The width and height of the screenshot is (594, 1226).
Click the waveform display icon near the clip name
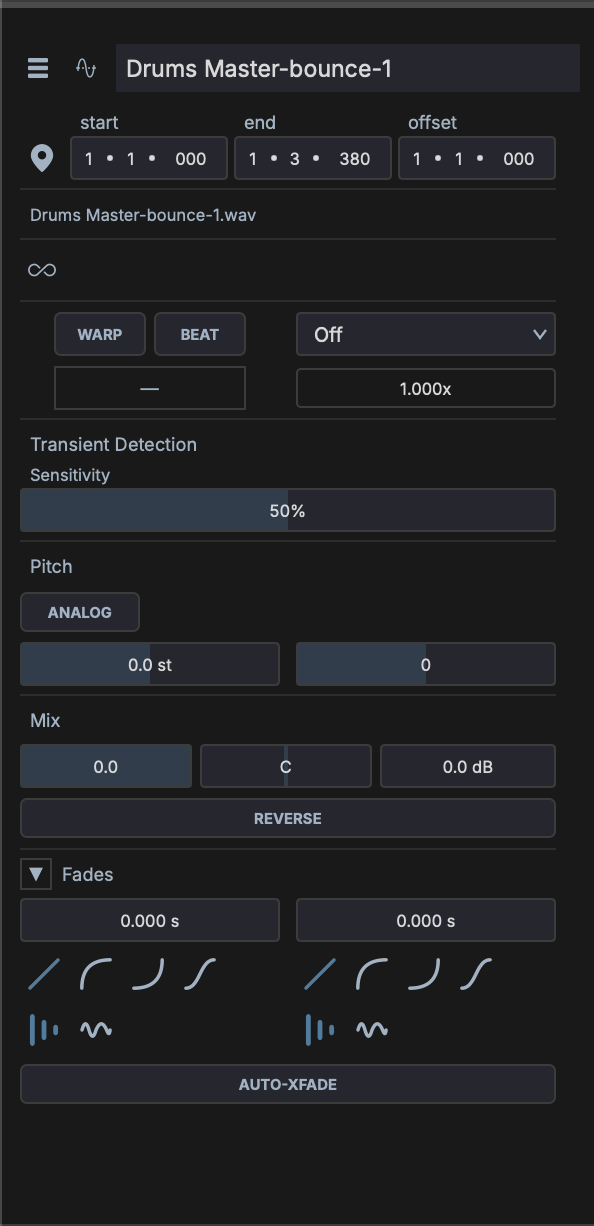tap(84, 69)
